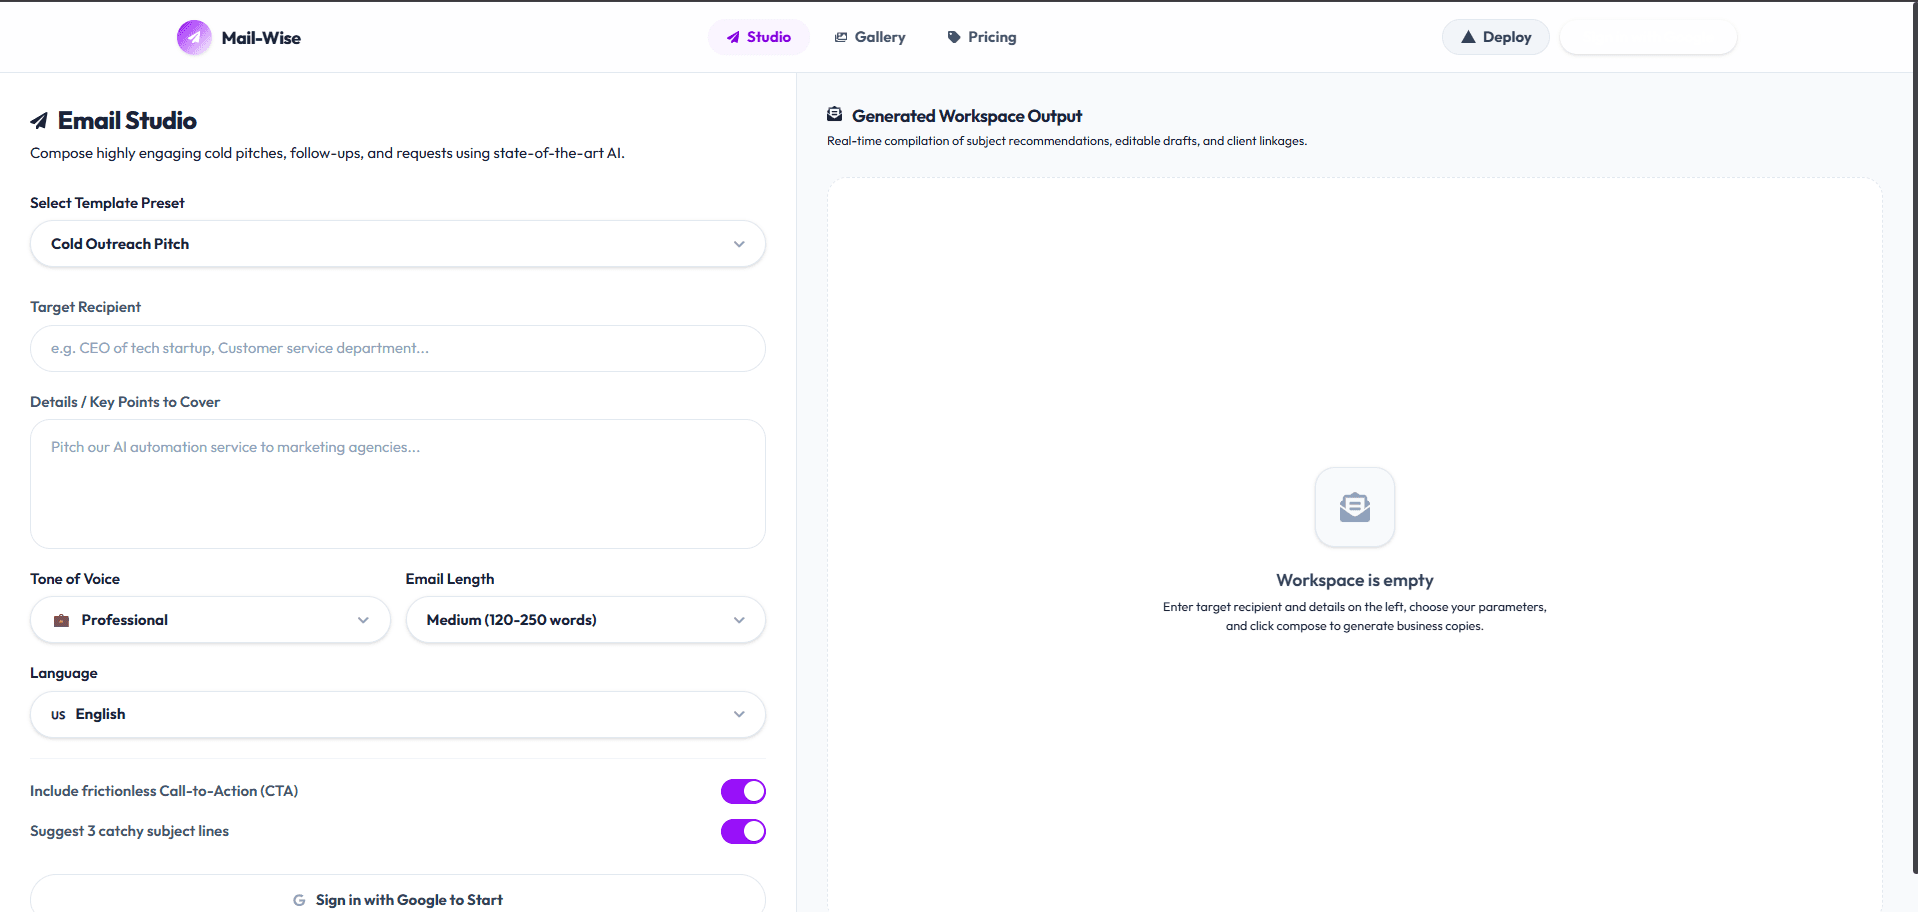
Task: Focus the Target Recipient input field
Action: [398, 348]
